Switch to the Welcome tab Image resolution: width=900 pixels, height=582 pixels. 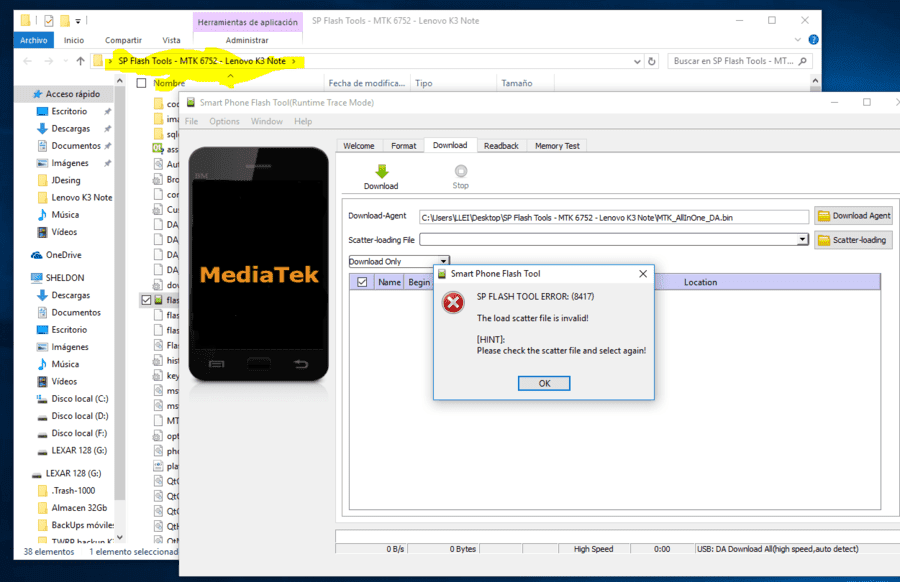click(x=359, y=146)
